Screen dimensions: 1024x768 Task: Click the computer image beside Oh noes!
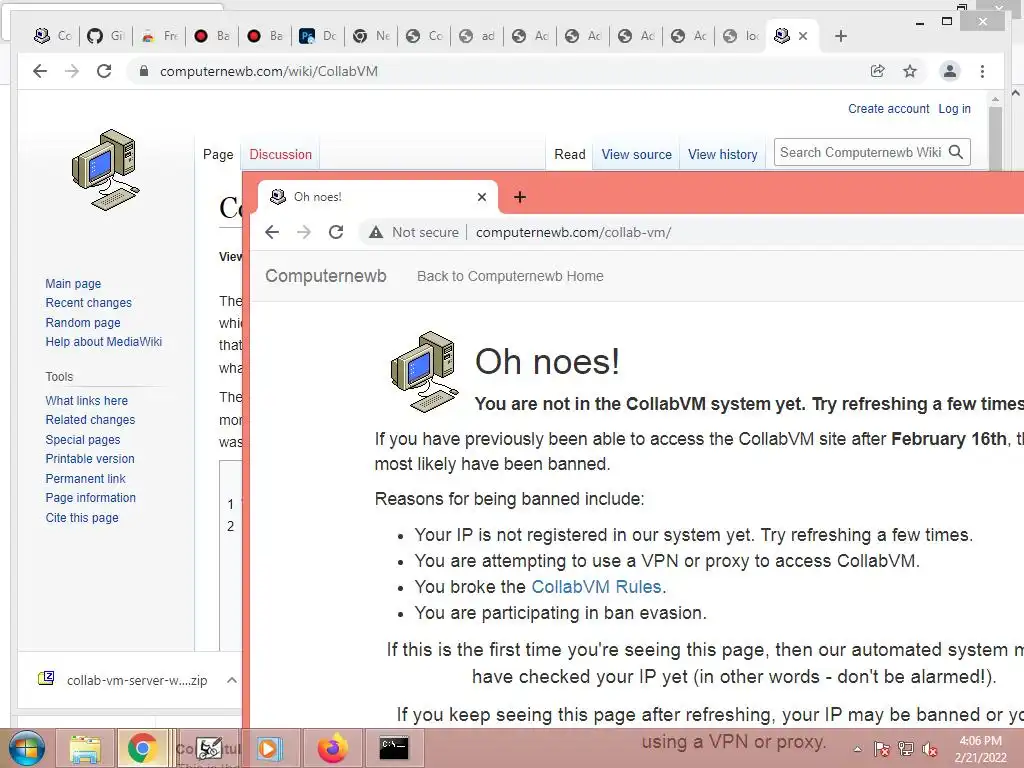coord(424,372)
